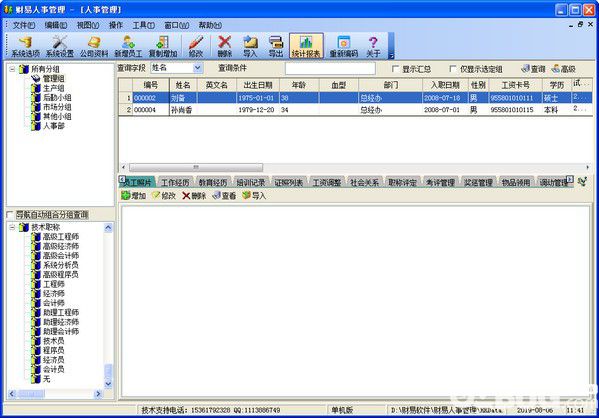Click the 查询 button
The image size is (599, 418).
pos(534,69)
